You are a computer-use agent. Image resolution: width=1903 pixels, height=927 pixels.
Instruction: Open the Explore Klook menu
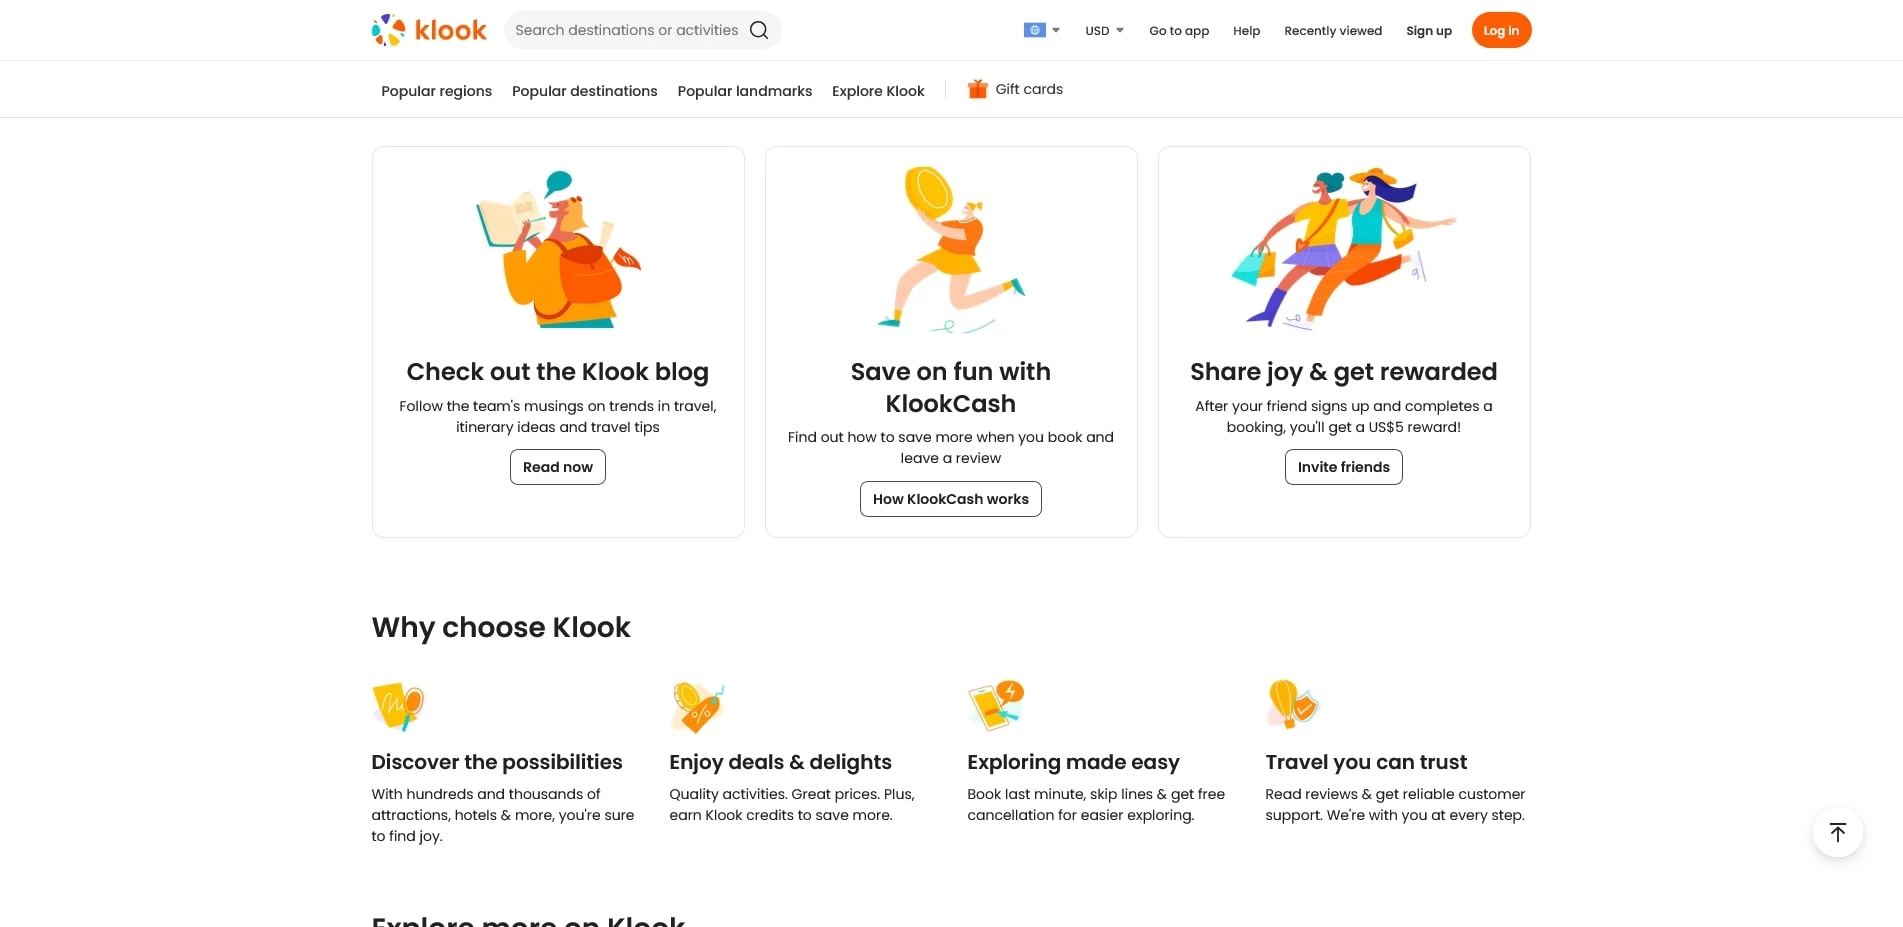click(x=877, y=91)
